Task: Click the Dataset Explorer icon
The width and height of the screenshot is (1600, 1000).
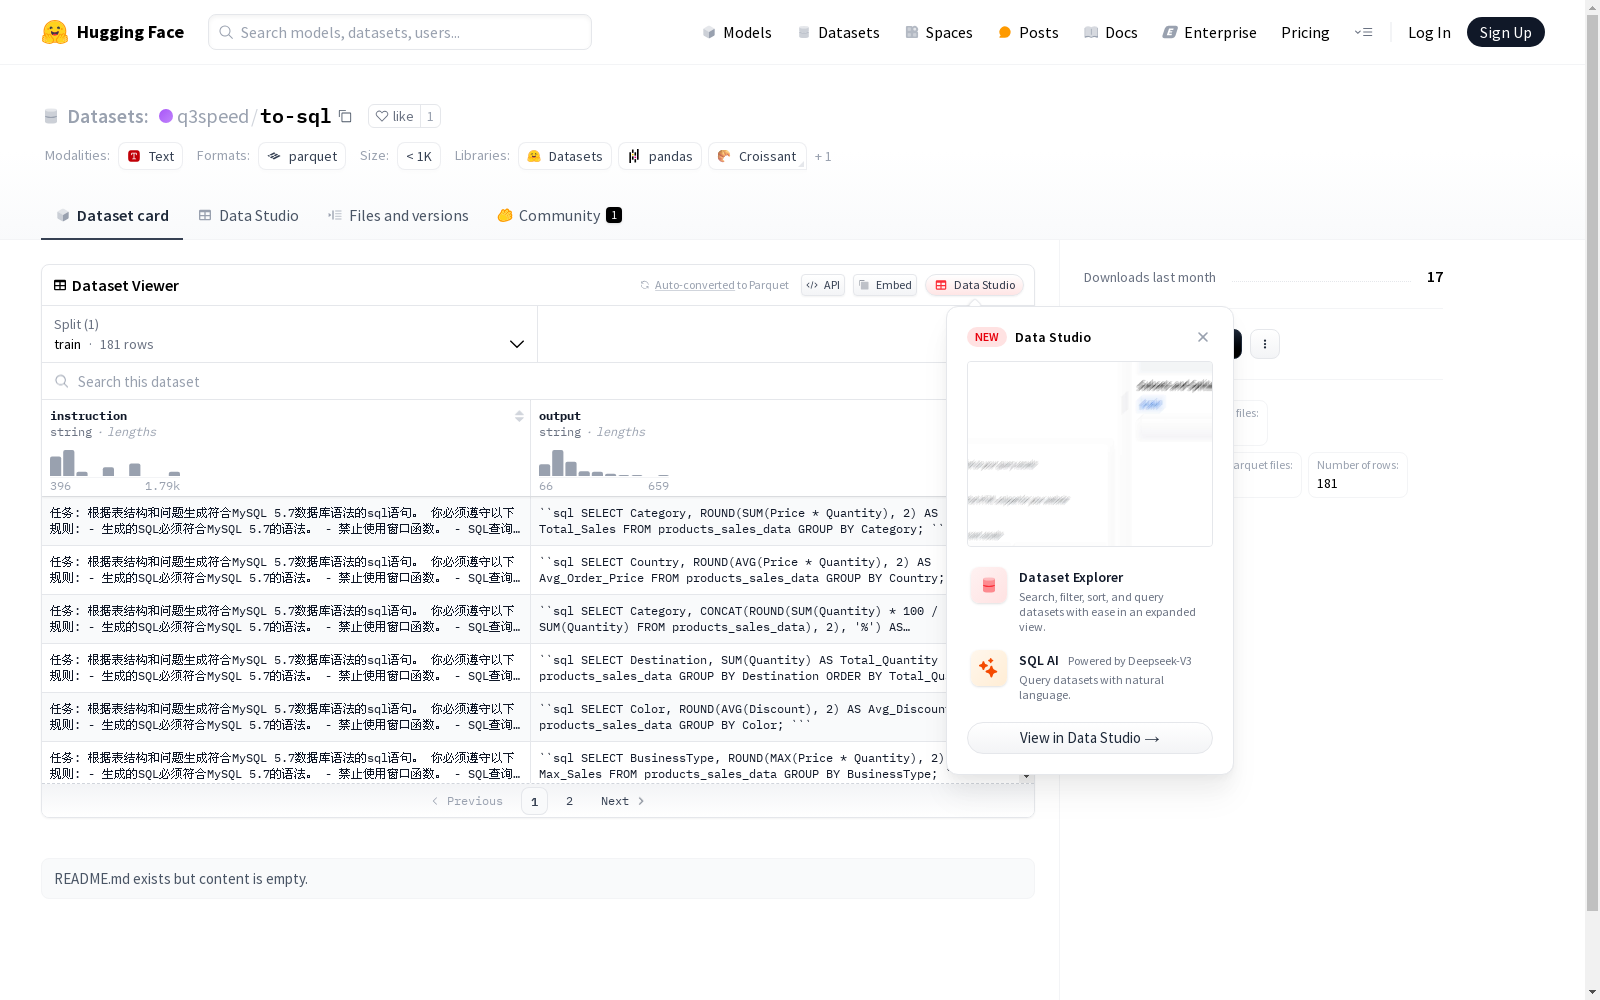Action: 989,586
